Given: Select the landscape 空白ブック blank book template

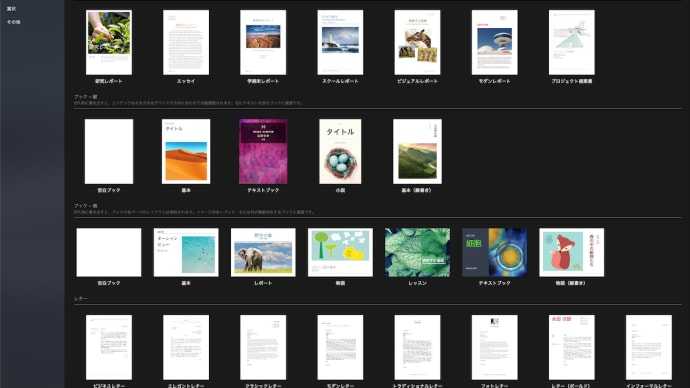Looking at the screenshot, I should tap(109, 252).
